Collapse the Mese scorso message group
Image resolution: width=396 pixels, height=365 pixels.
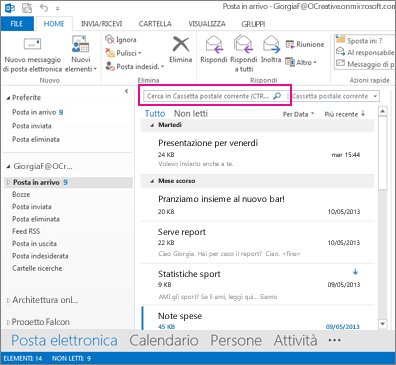pos(152,181)
